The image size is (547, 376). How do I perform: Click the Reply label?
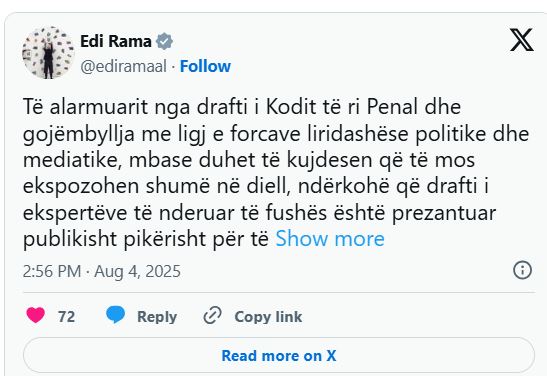pyautogui.click(x=157, y=317)
